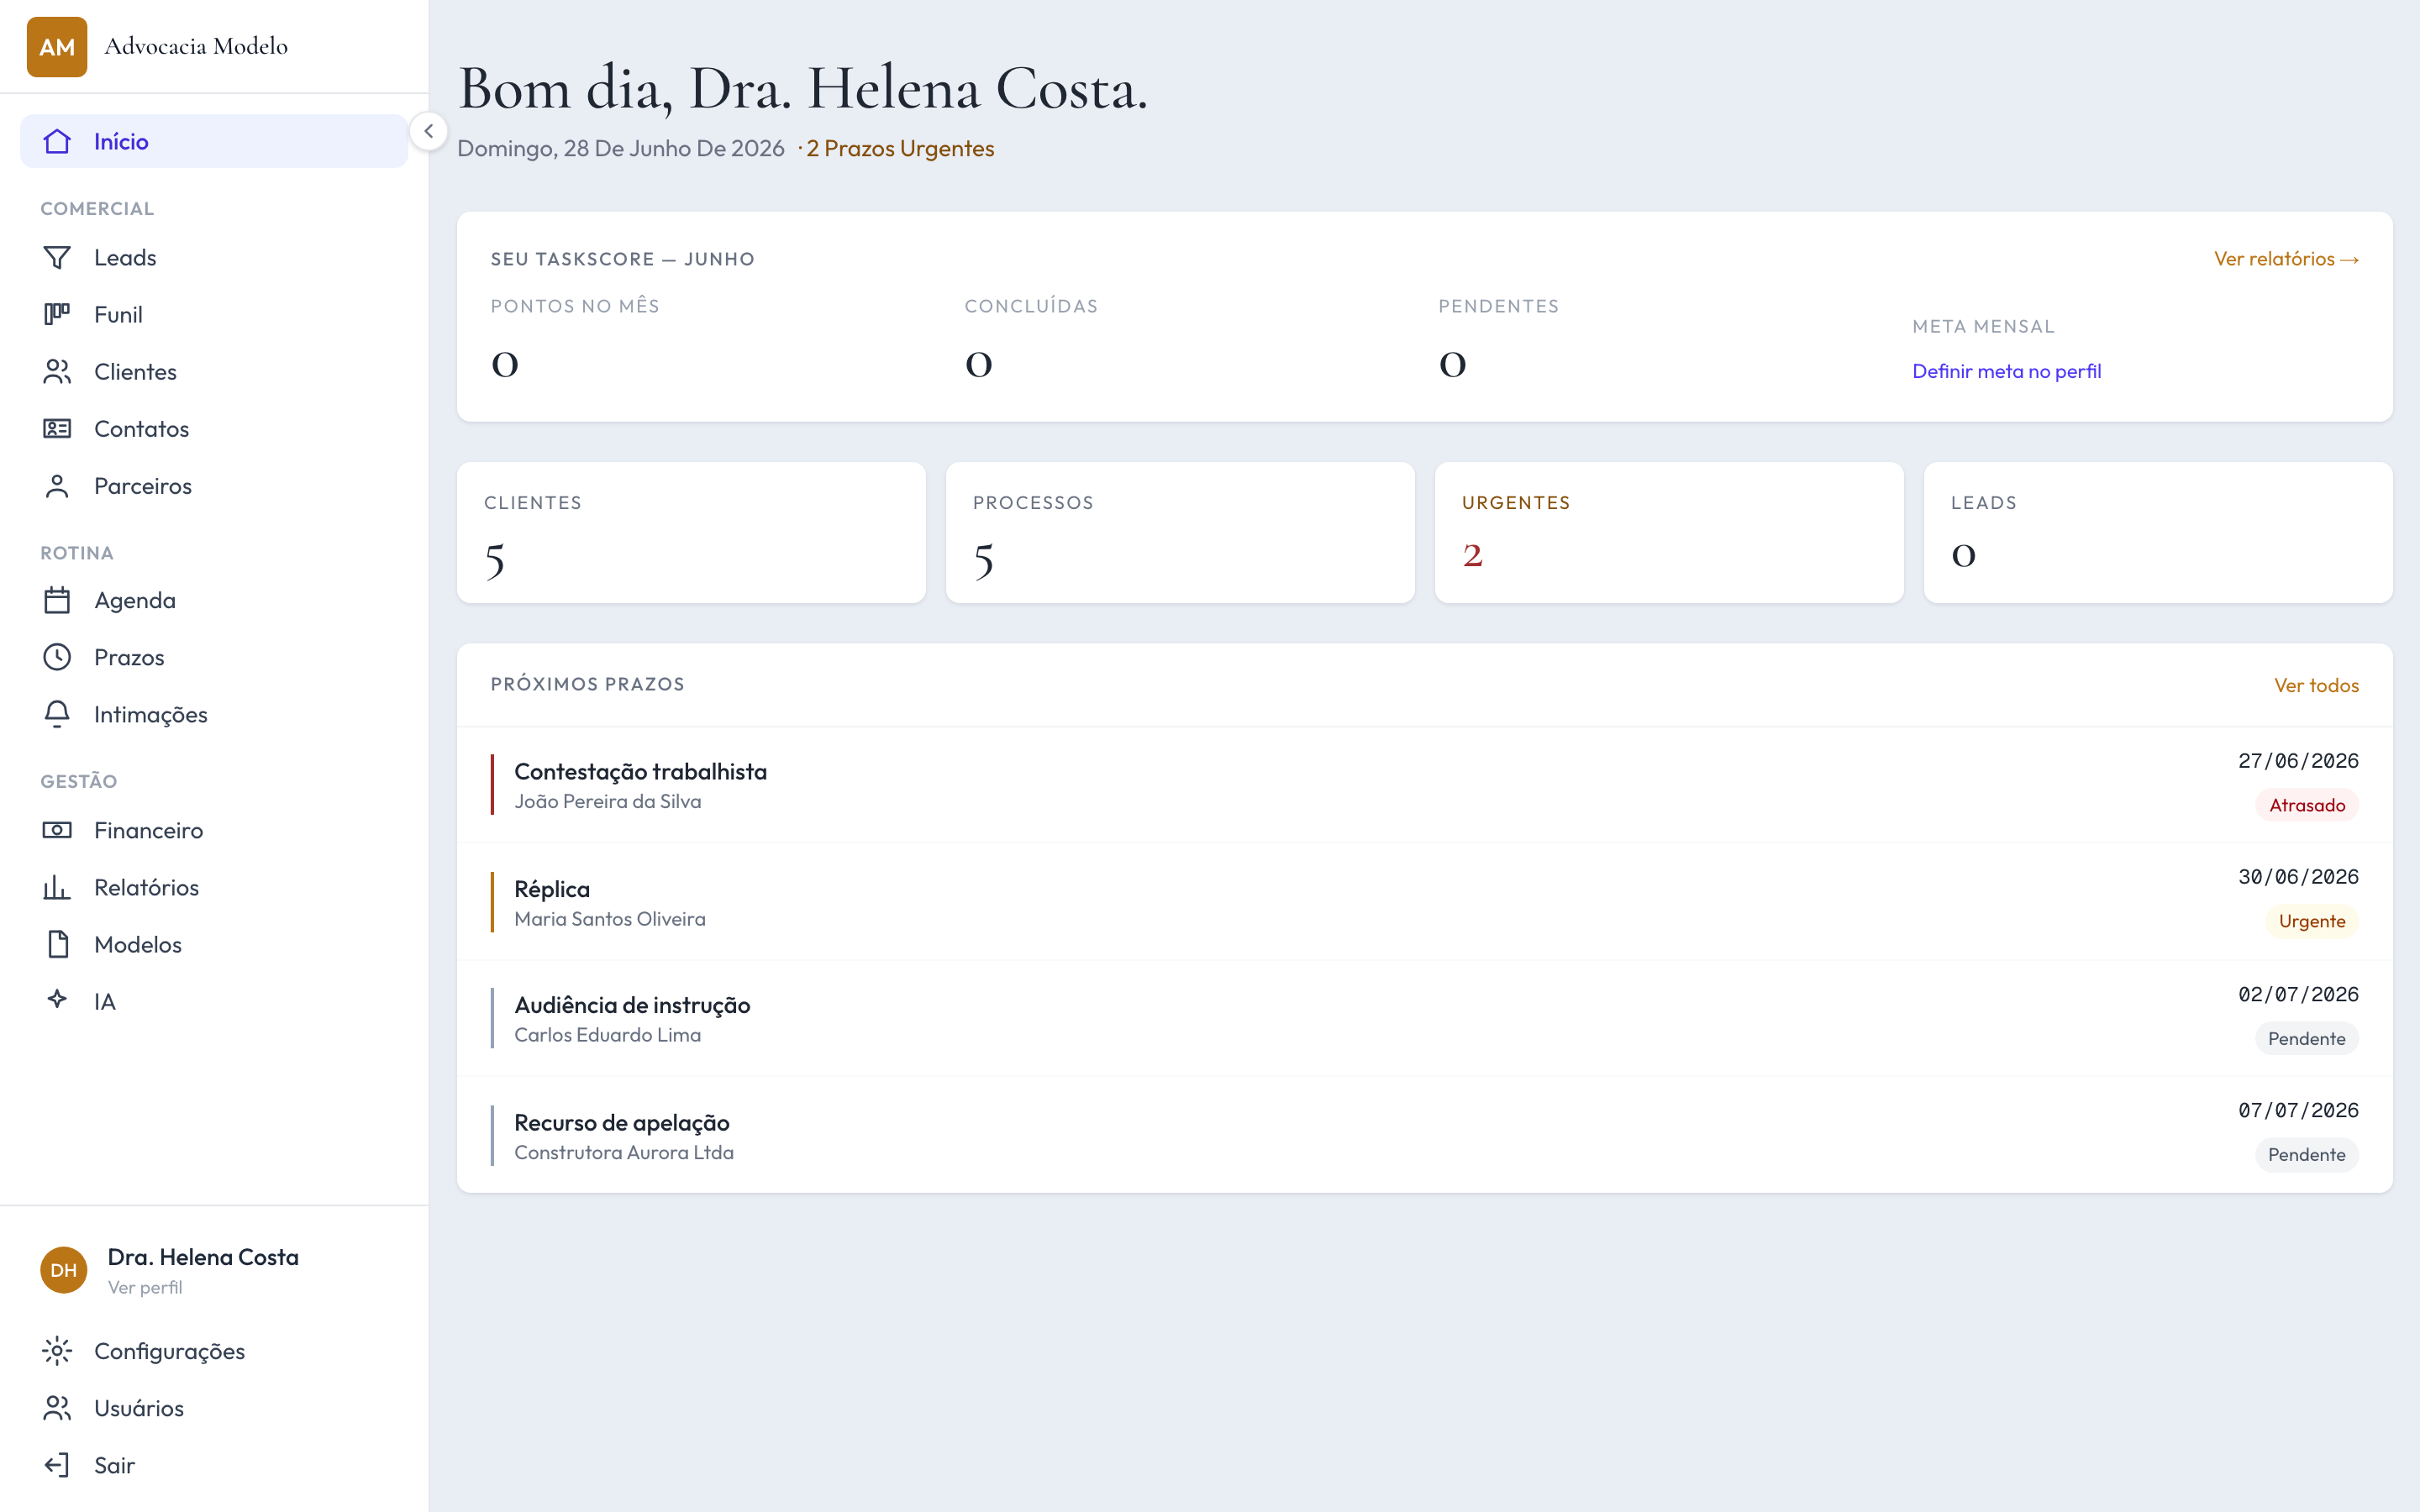Screen dimensions: 2420x1512
Task: Click the Configurações gear icon
Action: click(x=57, y=1351)
